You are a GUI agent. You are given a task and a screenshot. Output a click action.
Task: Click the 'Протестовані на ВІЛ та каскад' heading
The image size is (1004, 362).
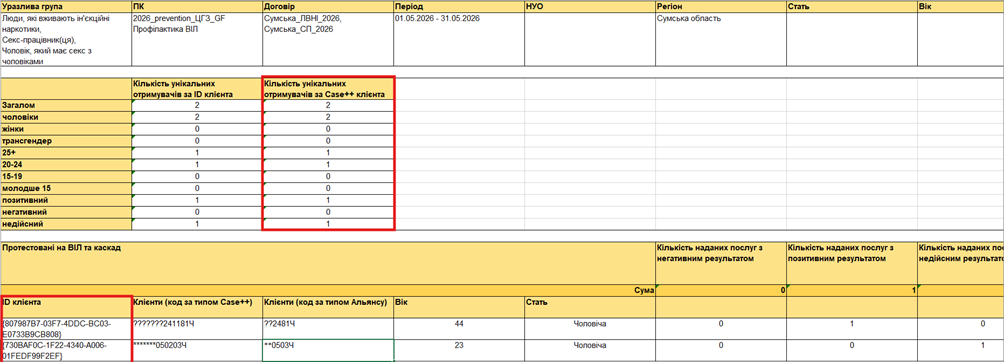[x=328, y=263]
